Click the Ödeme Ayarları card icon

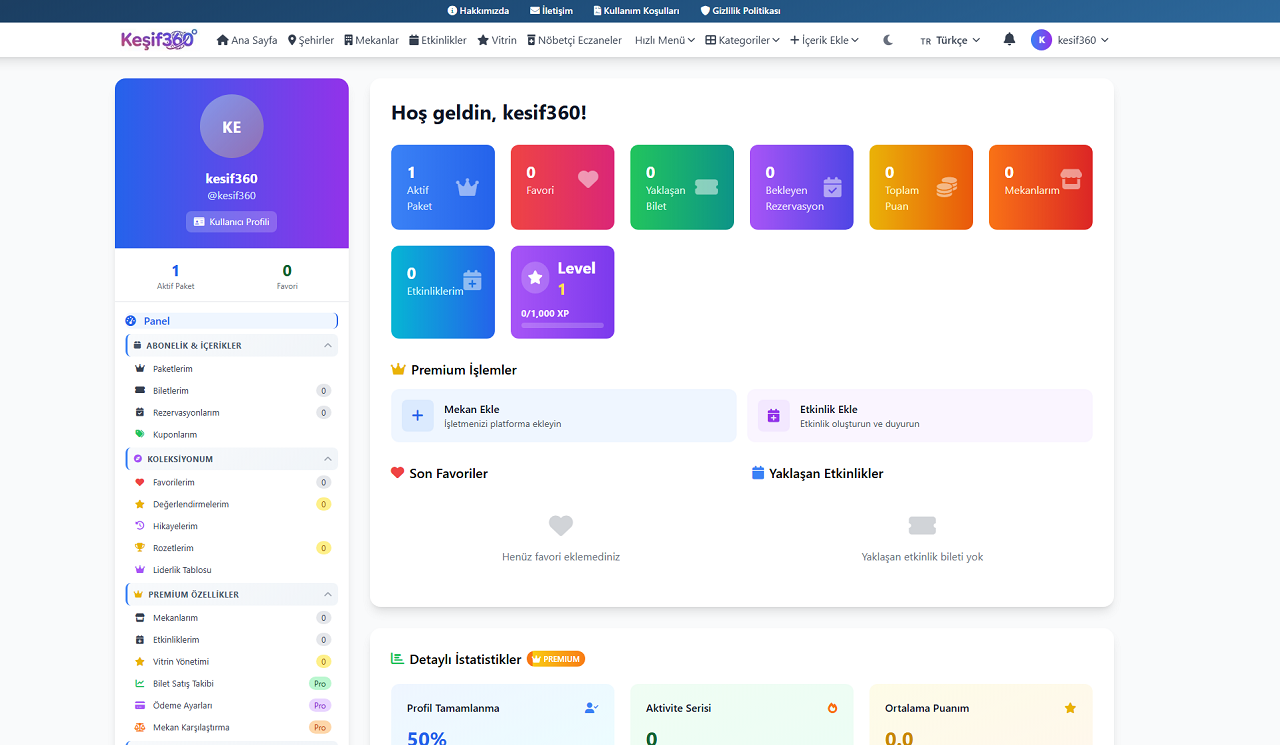[140, 705]
